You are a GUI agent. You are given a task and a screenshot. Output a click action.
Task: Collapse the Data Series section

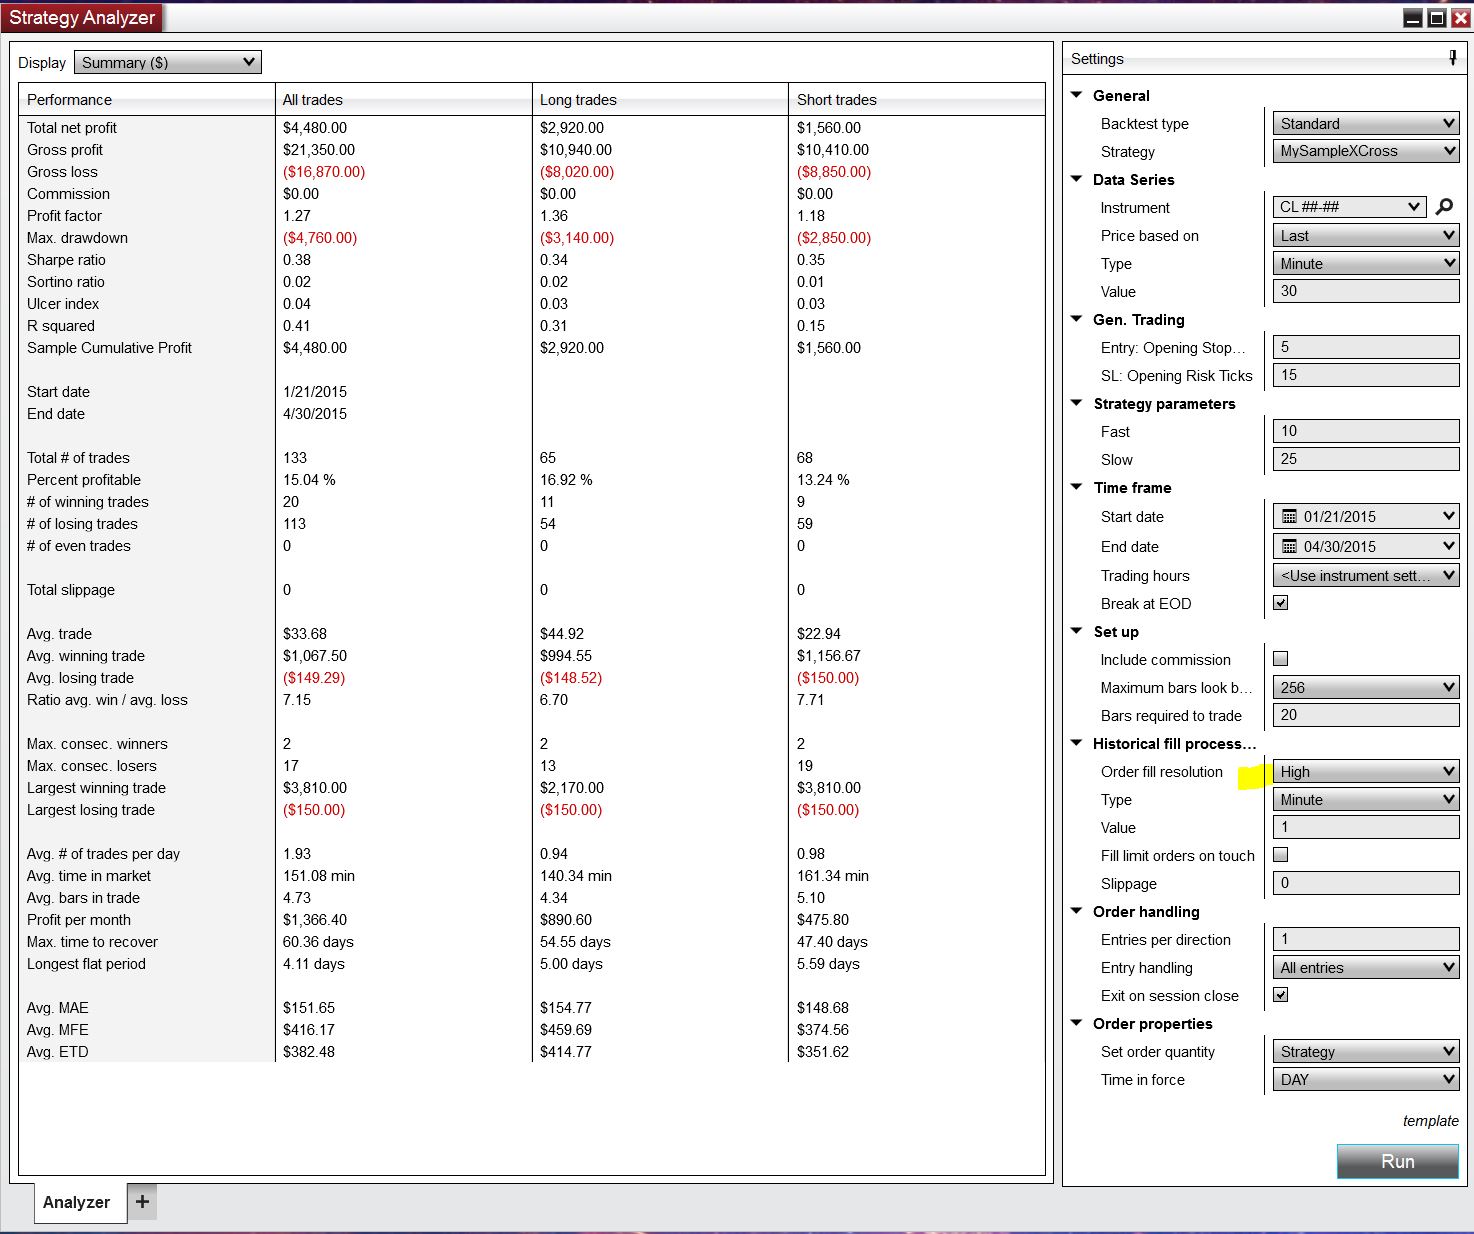tap(1077, 179)
